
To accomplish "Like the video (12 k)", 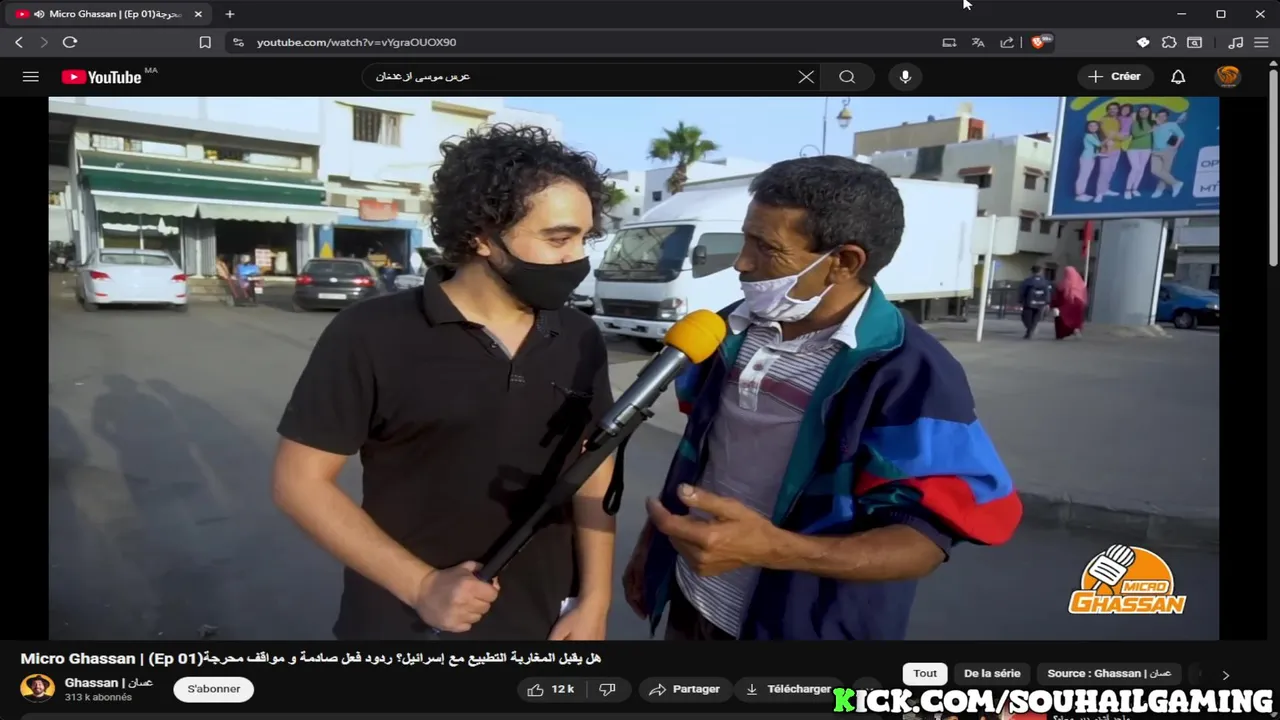I will click(x=551, y=689).
